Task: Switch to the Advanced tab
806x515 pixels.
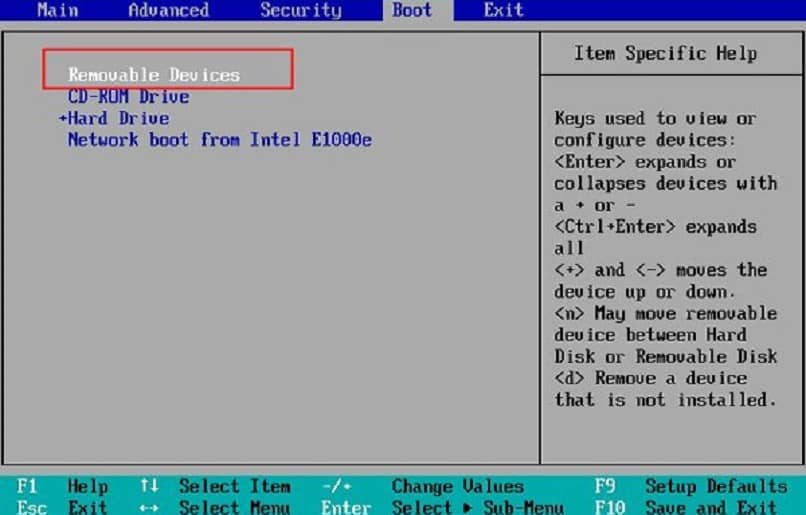Action: click(169, 10)
